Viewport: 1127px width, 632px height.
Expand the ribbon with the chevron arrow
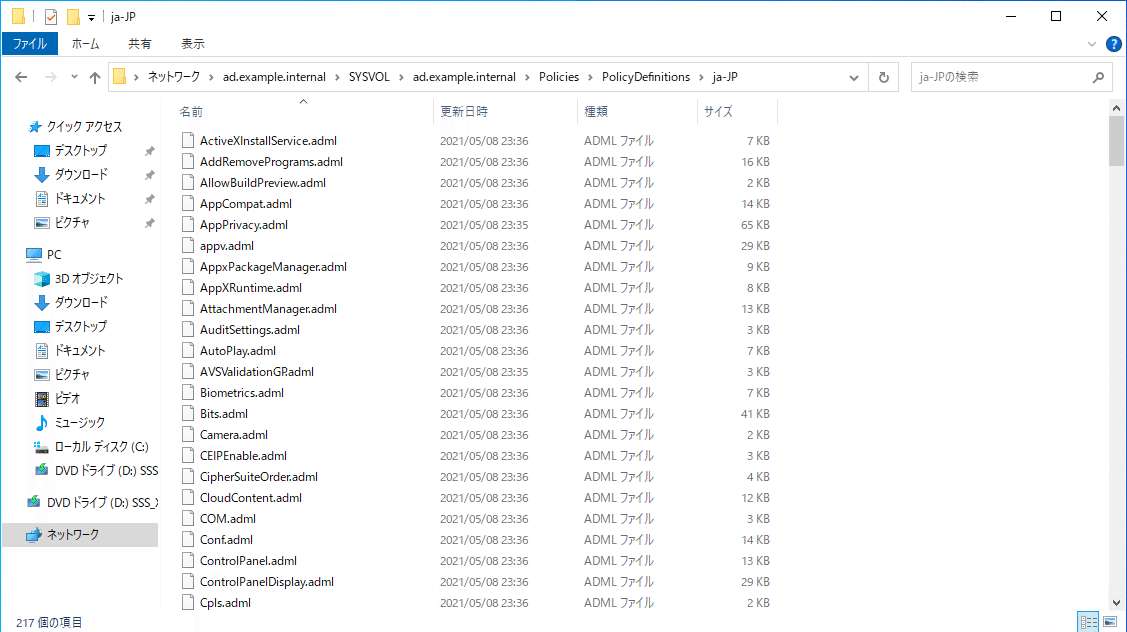pos(1092,43)
